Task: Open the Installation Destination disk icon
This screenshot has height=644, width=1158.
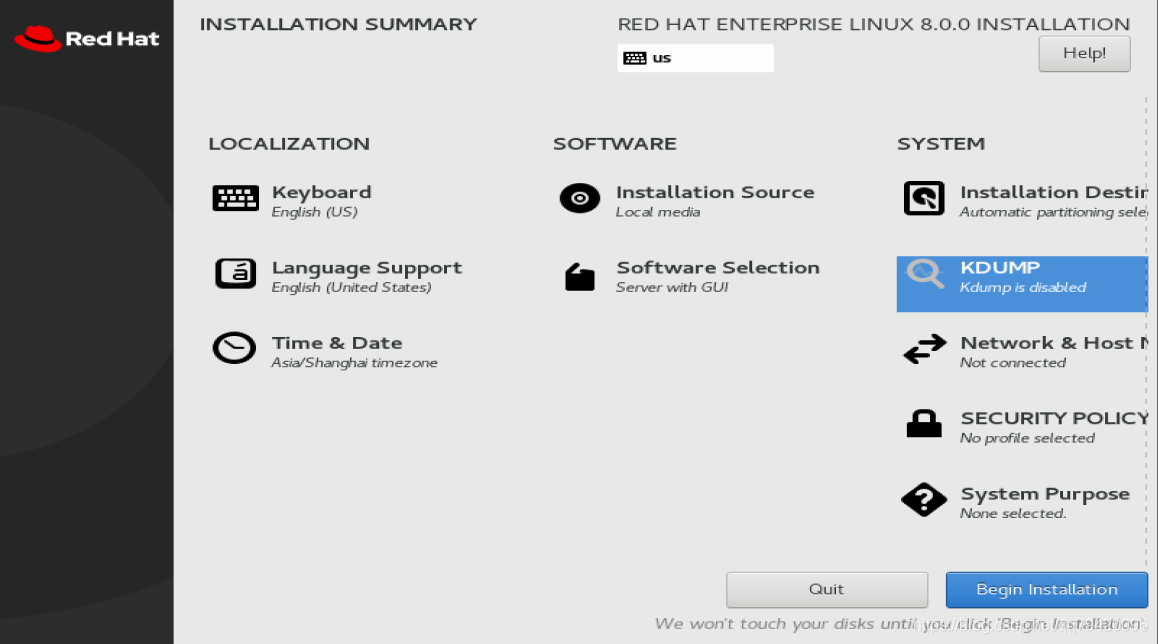Action: tap(924, 198)
